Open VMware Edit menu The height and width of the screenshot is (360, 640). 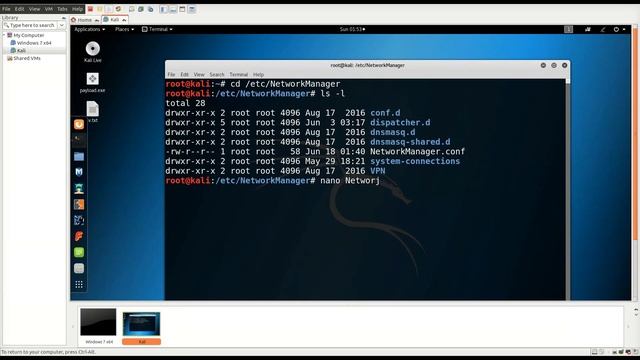[20, 9]
